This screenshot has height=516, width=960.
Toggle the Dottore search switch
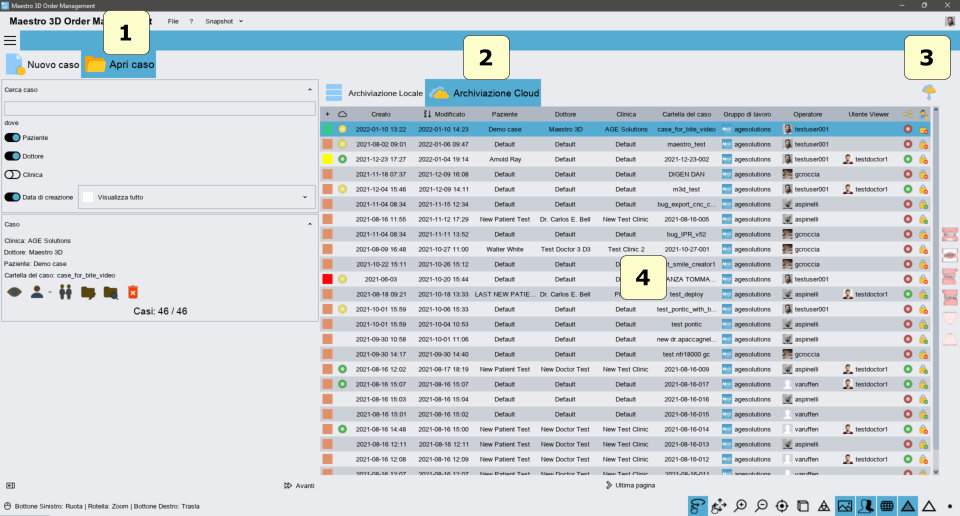point(12,156)
